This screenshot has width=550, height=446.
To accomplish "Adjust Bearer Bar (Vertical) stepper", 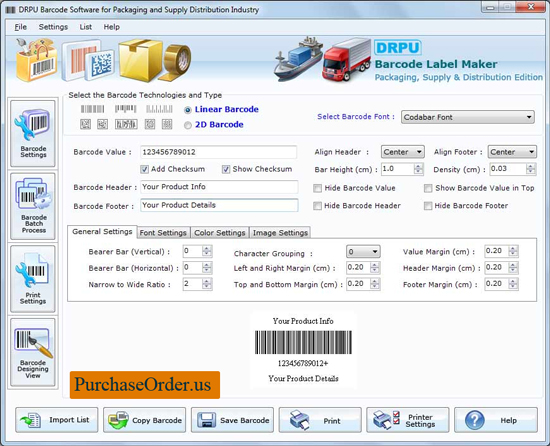I will 207,251.
